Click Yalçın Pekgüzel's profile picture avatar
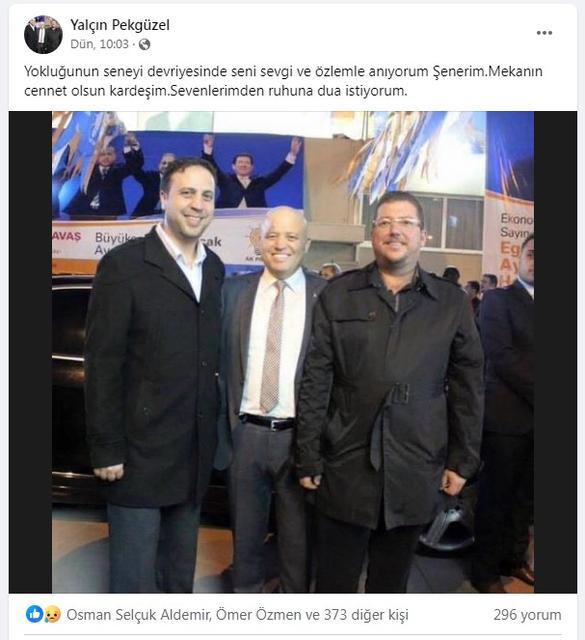The image size is (585, 640). 43,34
